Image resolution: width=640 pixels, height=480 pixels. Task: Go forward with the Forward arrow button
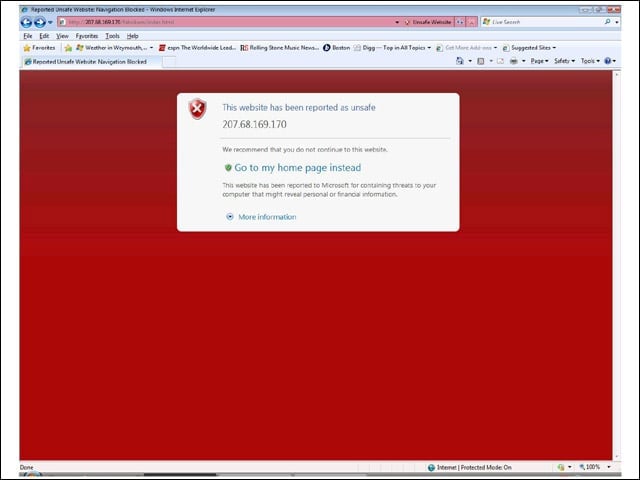[x=40, y=22]
